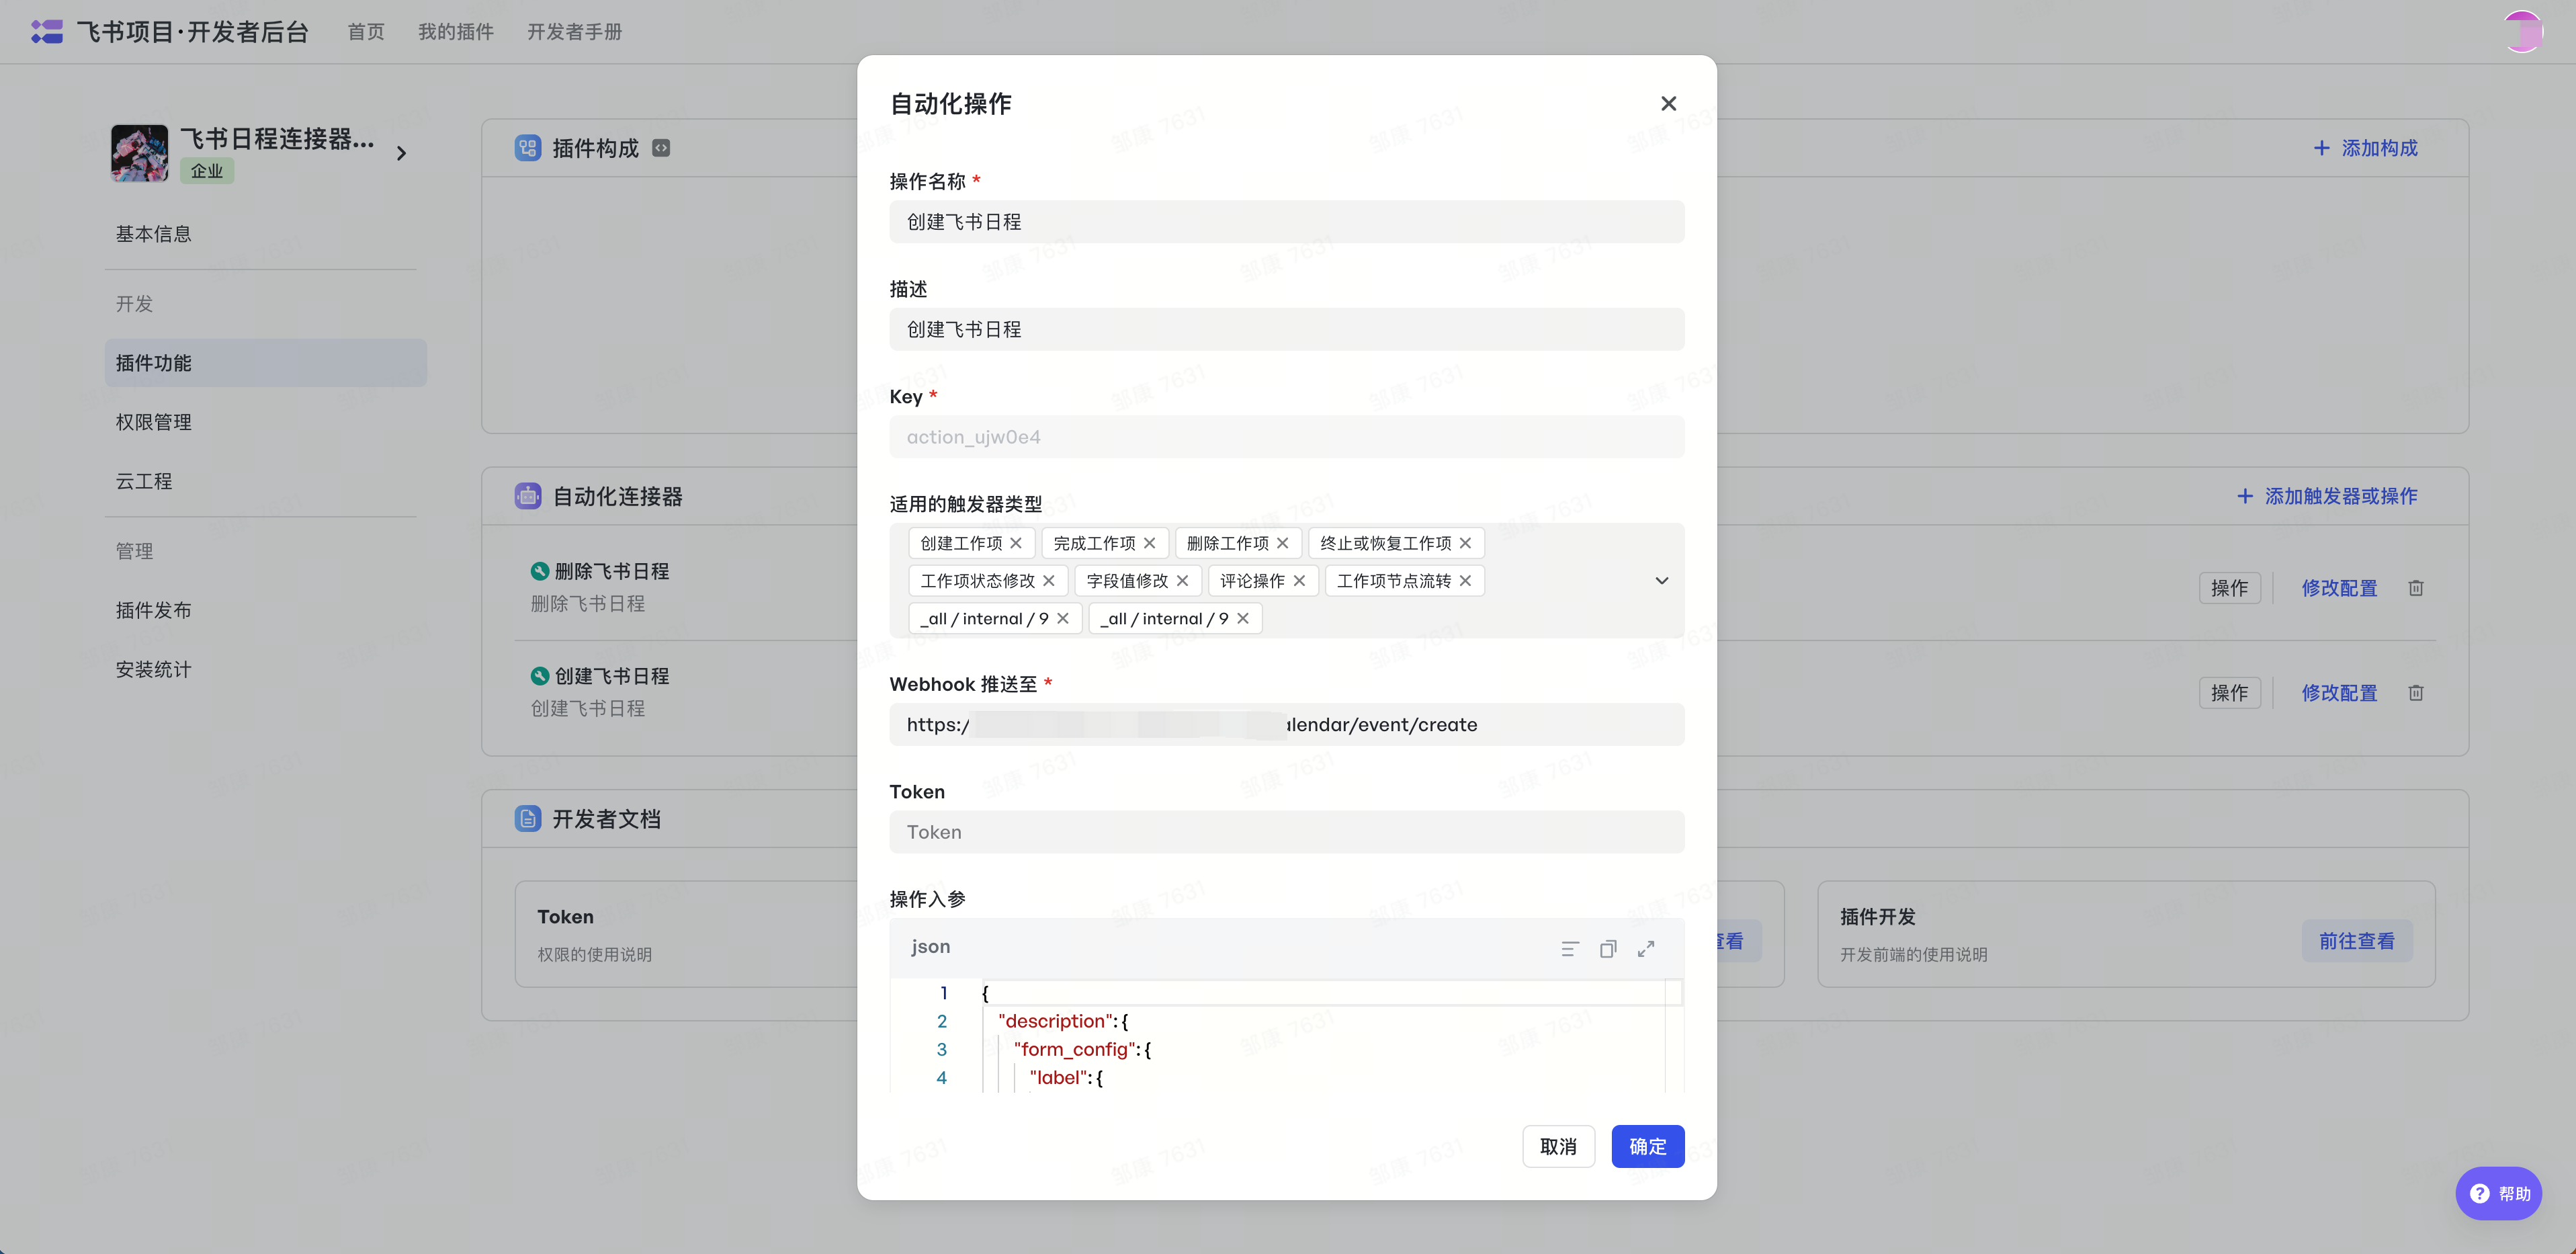Click the plugin thumbnail image in sidebar

[x=140, y=153]
